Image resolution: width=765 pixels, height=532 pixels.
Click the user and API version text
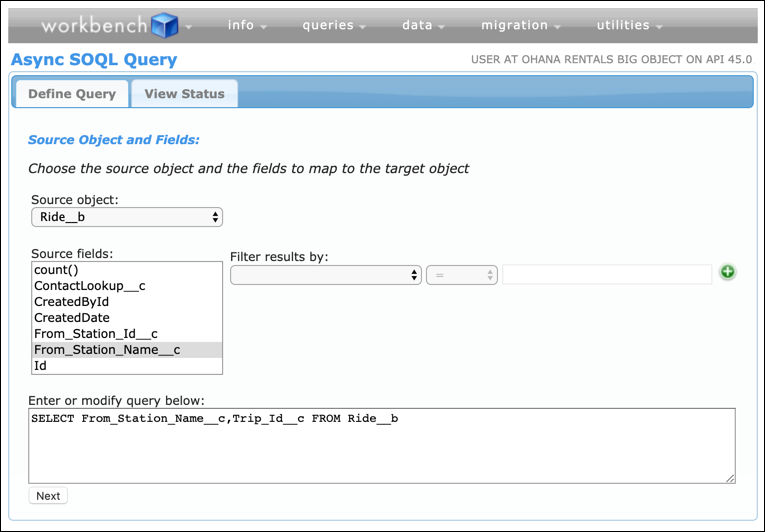tap(611, 60)
